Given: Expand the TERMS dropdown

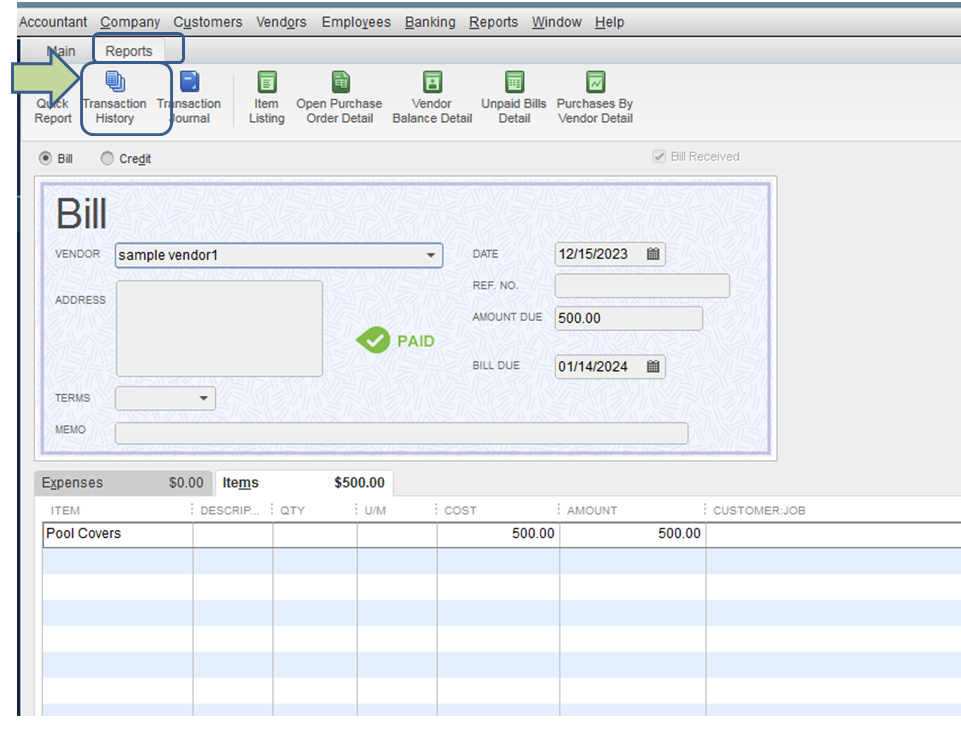Looking at the screenshot, I should (x=203, y=398).
